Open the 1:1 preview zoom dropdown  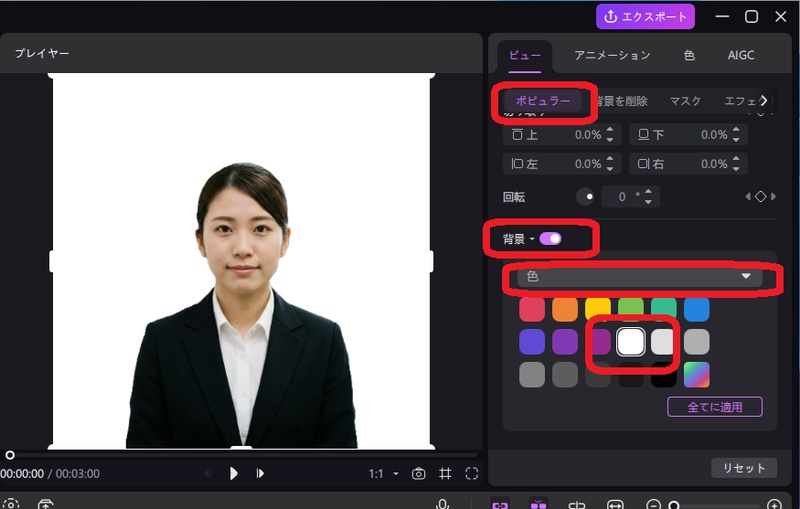tap(383, 474)
